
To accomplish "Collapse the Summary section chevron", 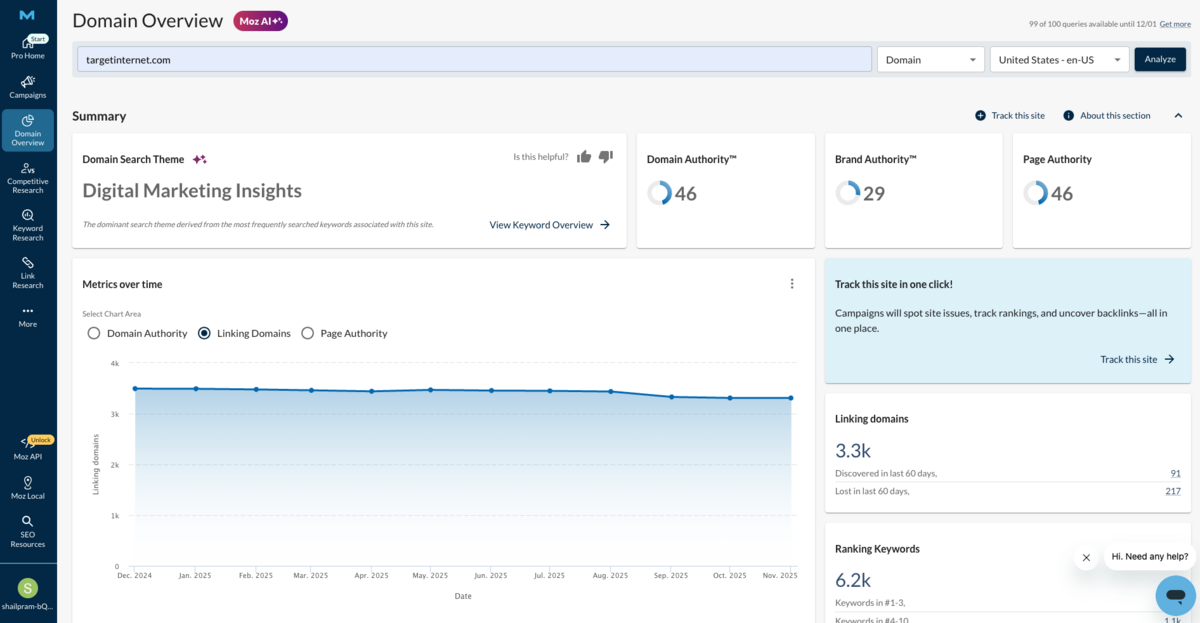I will point(1178,116).
